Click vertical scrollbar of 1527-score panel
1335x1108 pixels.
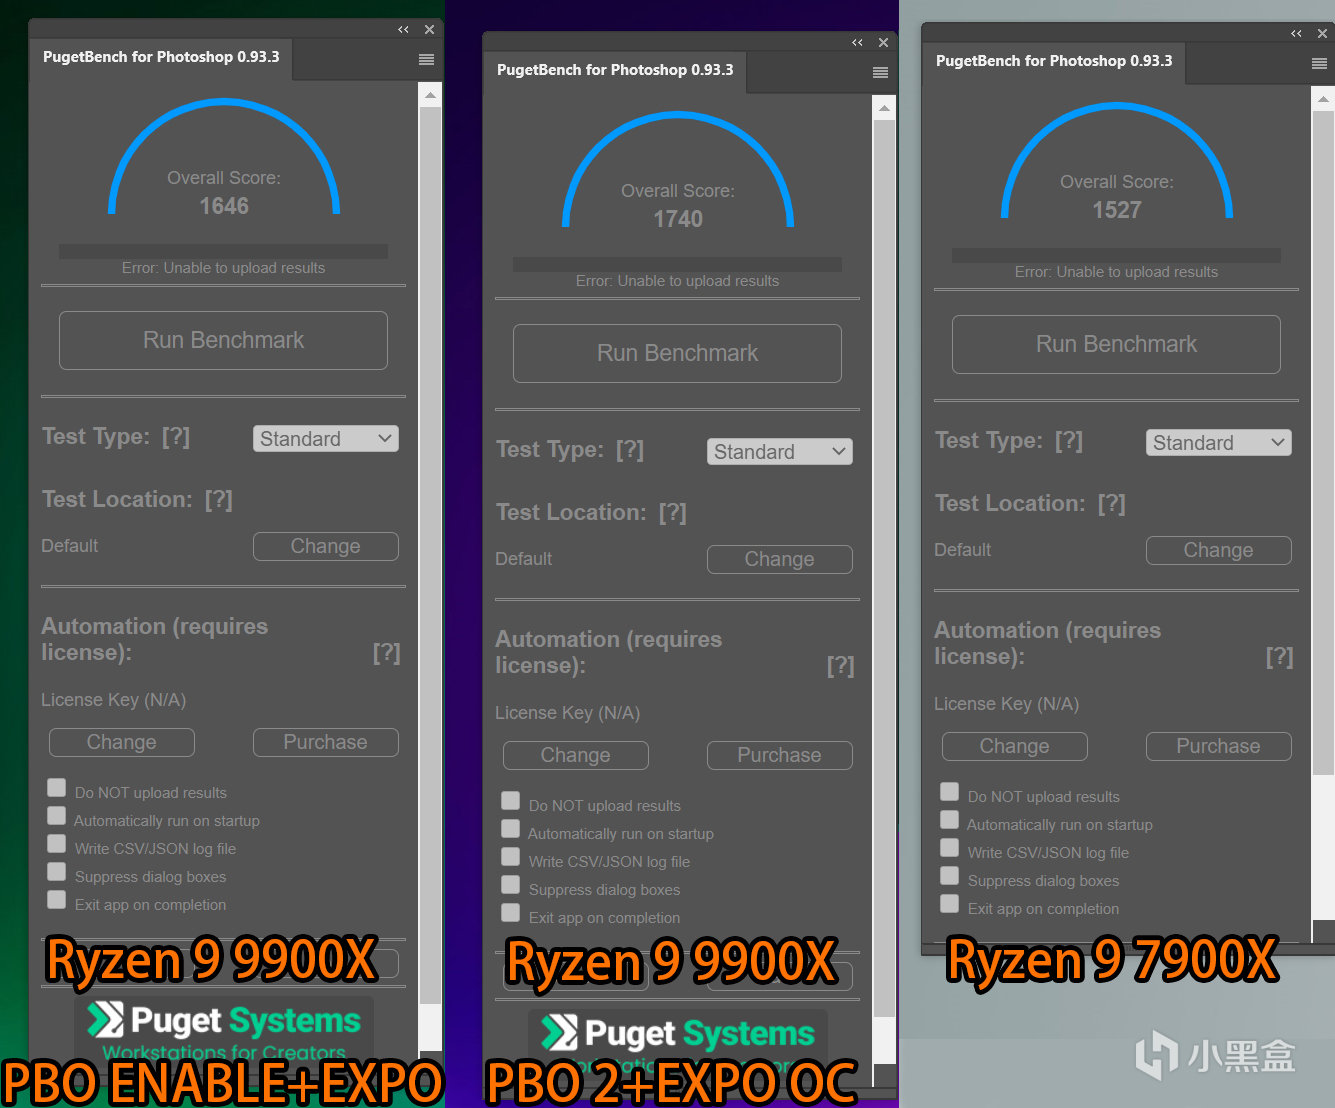(x=1323, y=442)
